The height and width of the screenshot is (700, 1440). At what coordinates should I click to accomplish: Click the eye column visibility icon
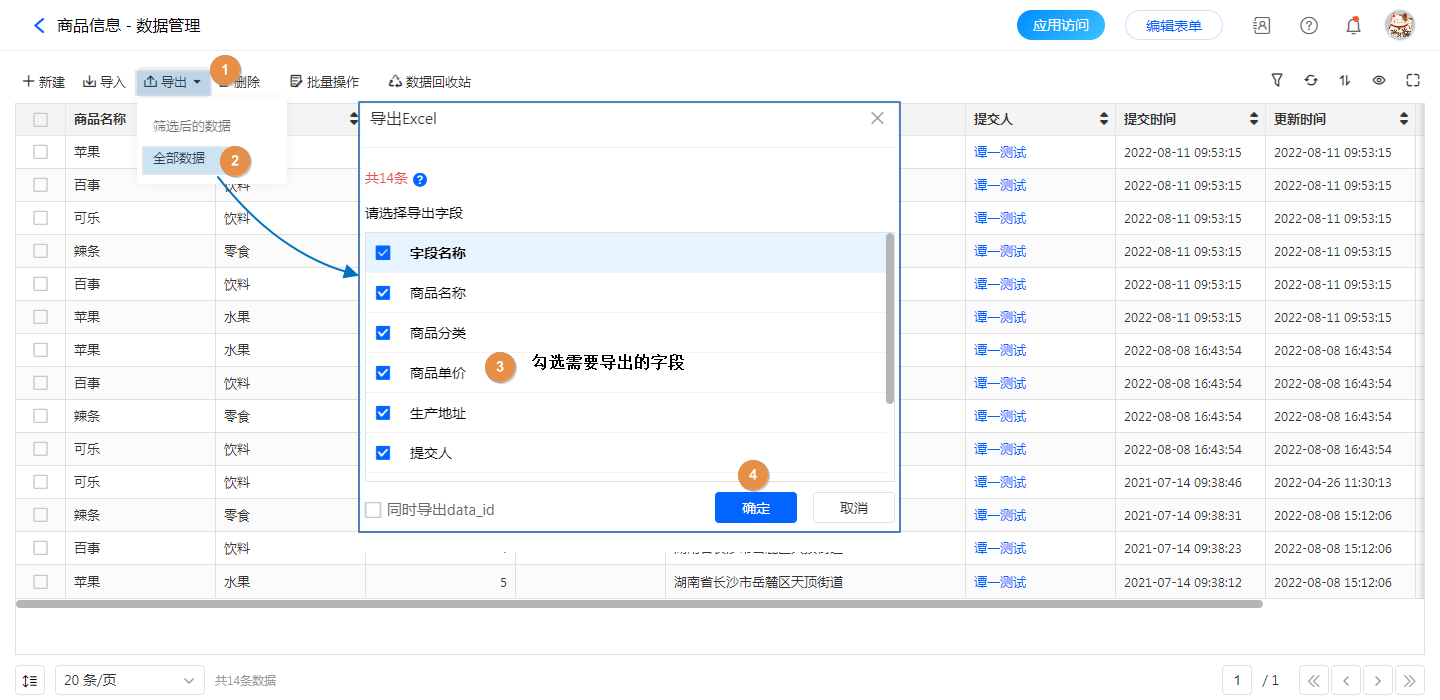pyautogui.click(x=1379, y=81)
